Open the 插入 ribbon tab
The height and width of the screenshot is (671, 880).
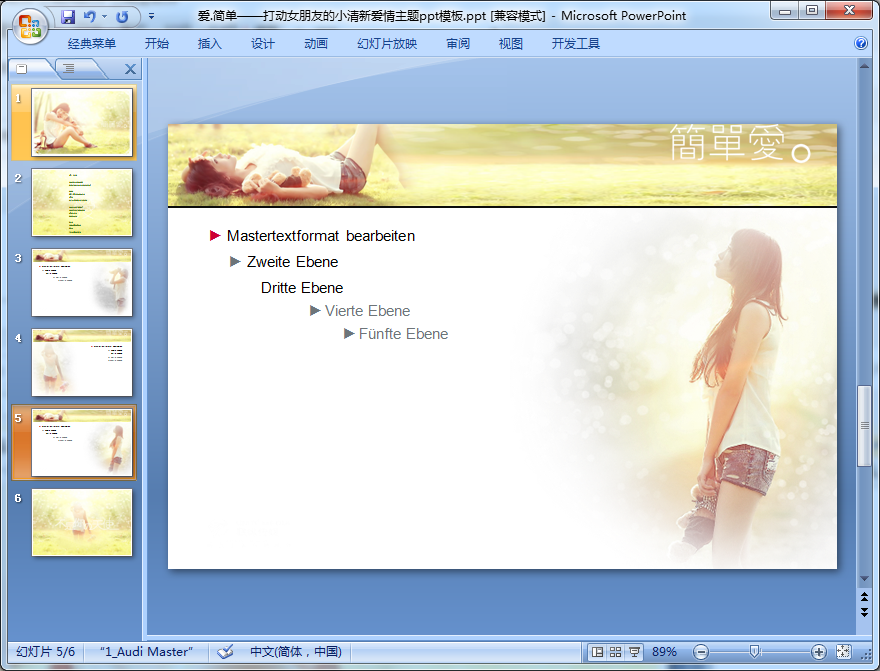click(x=210, y=44)
